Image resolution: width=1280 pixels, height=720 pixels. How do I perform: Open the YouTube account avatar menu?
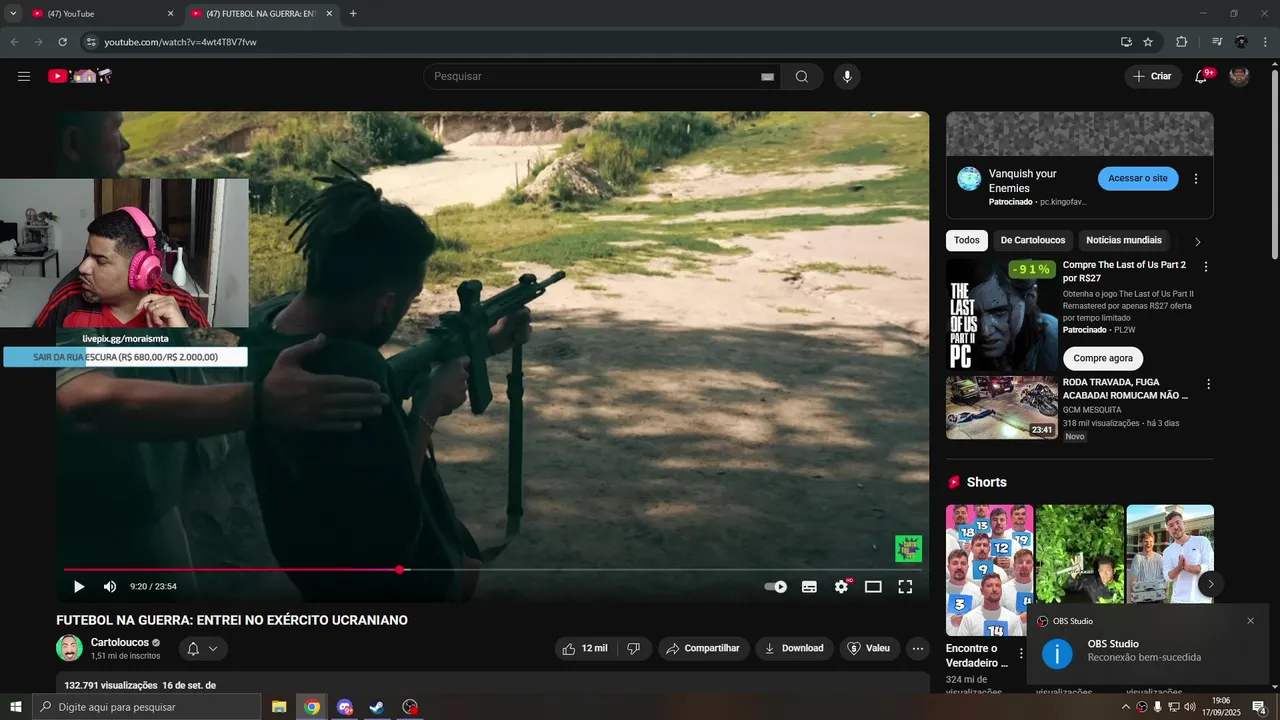click(1239, 76)
